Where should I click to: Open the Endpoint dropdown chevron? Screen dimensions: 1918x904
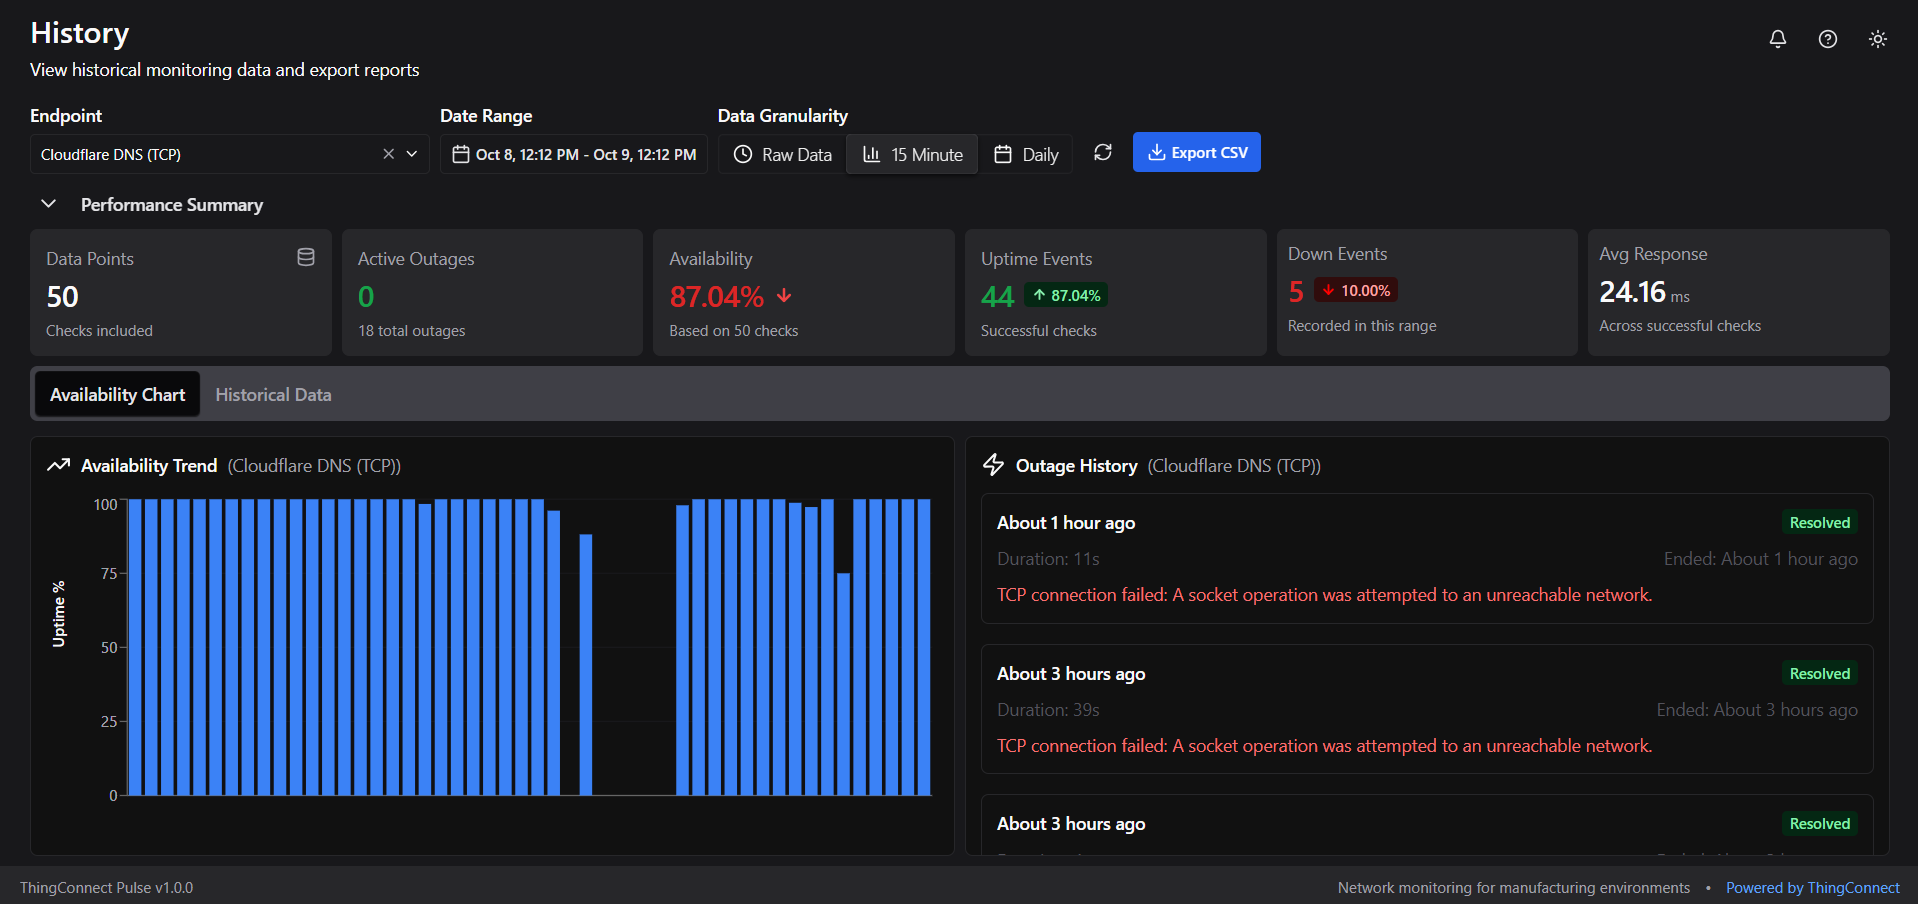coord(412,154)
